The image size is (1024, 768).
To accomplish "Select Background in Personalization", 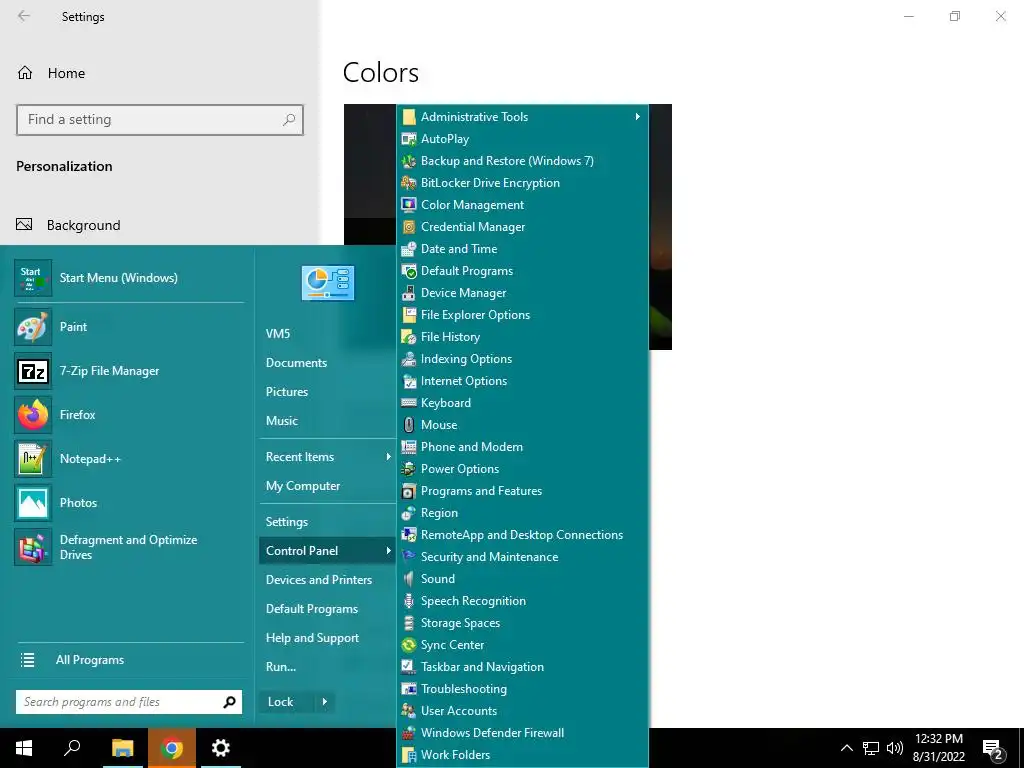I will pos(160,225).
